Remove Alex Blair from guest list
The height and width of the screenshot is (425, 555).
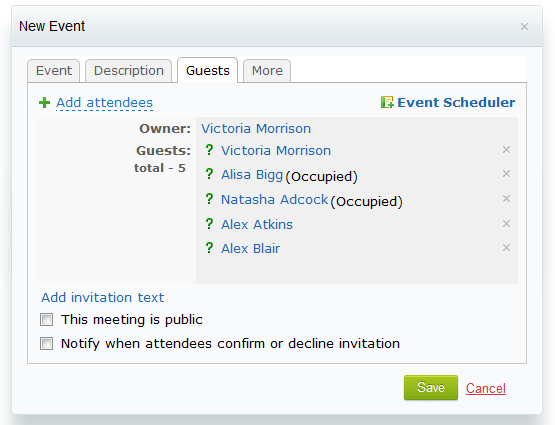(507, 248)
